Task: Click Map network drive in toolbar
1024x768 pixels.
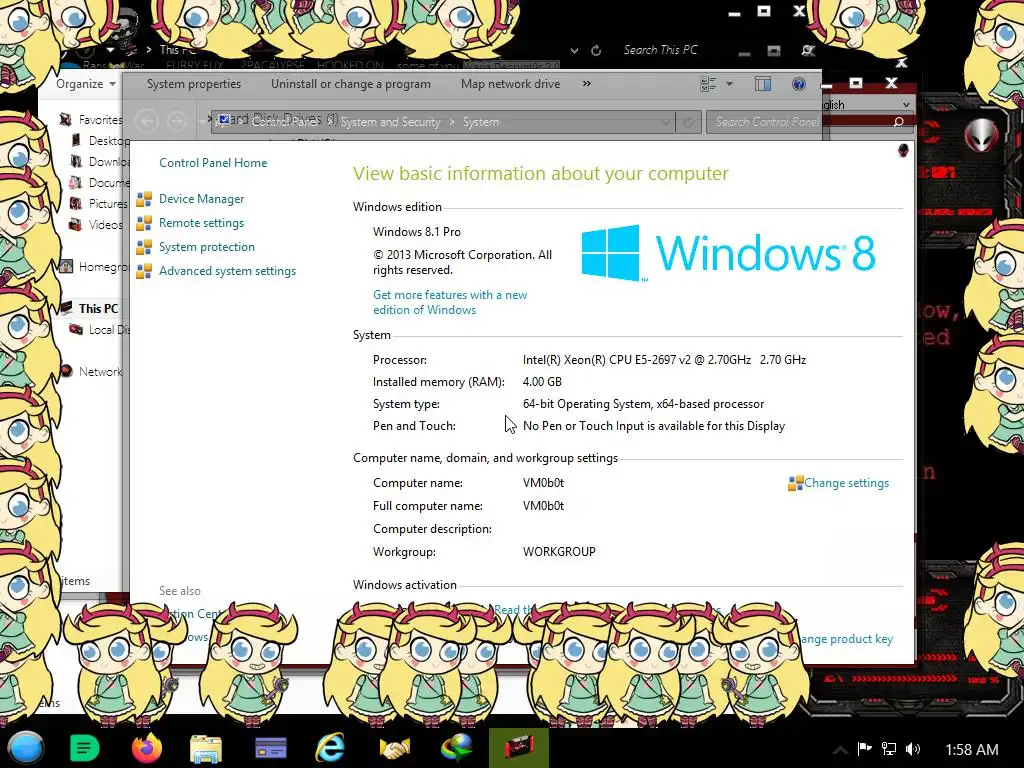Action: (x=510, y=84)
